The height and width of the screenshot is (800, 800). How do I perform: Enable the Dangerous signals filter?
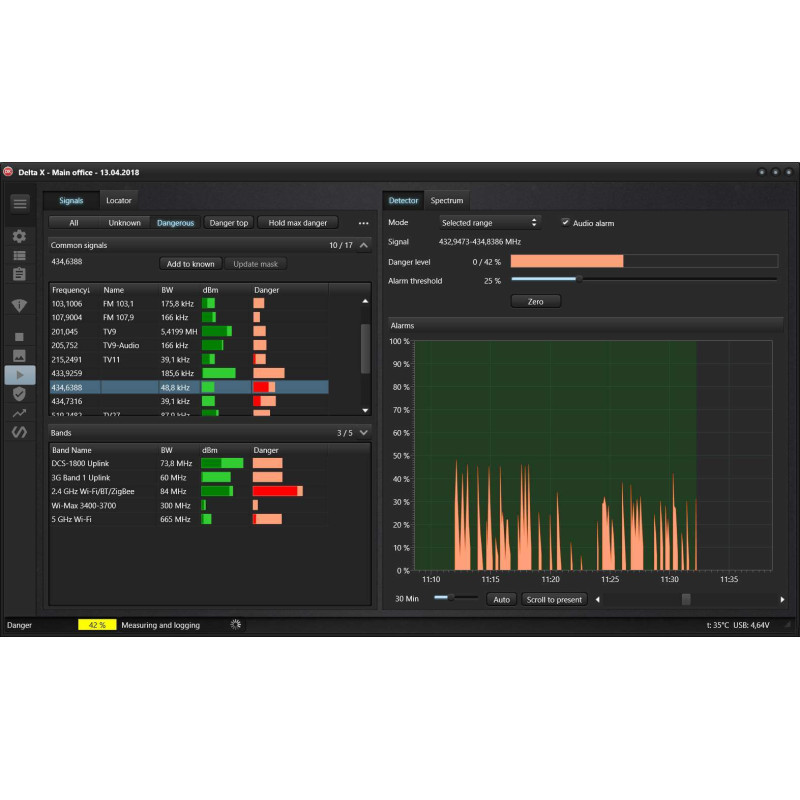[x=176, y=223]
